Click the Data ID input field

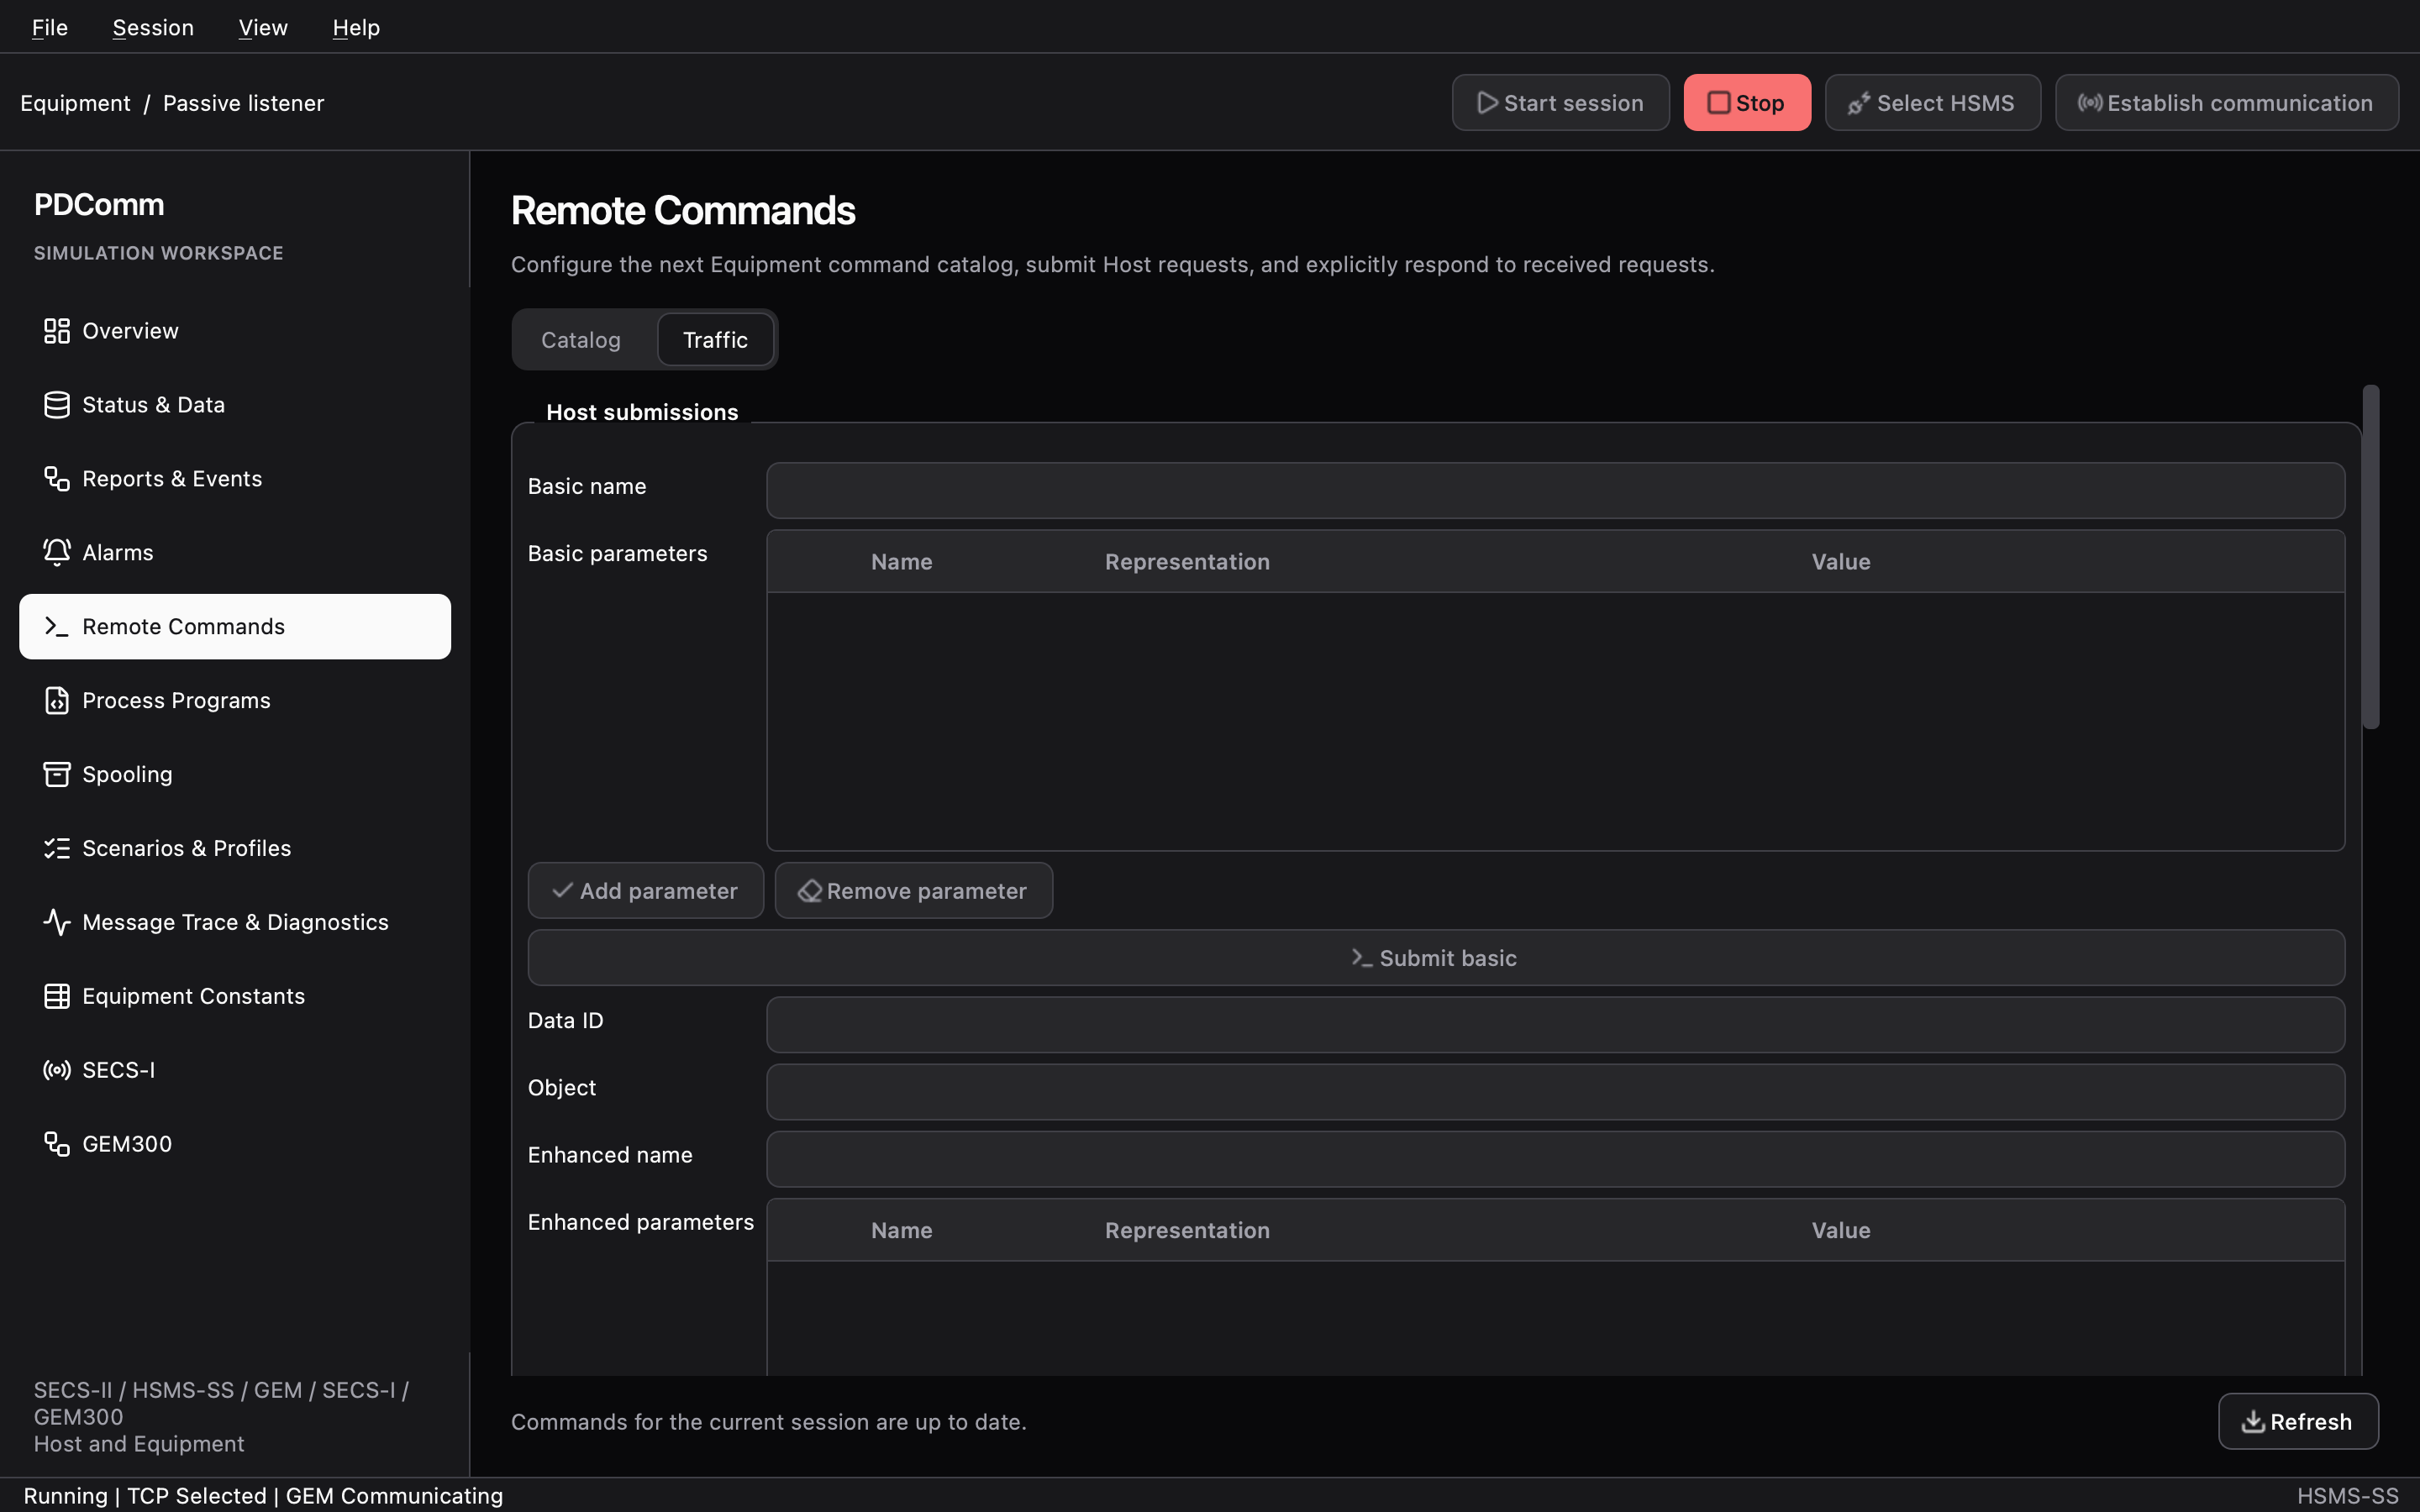[x=1555, y=1025]
